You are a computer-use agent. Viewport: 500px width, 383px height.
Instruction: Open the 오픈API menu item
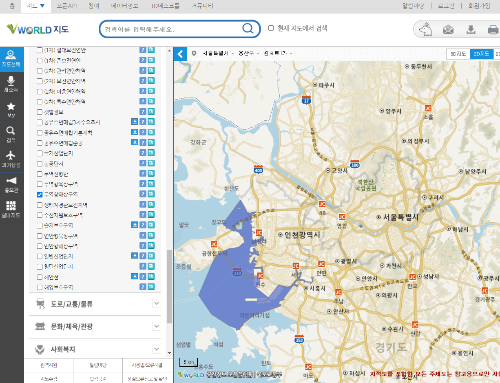[67, 6]
